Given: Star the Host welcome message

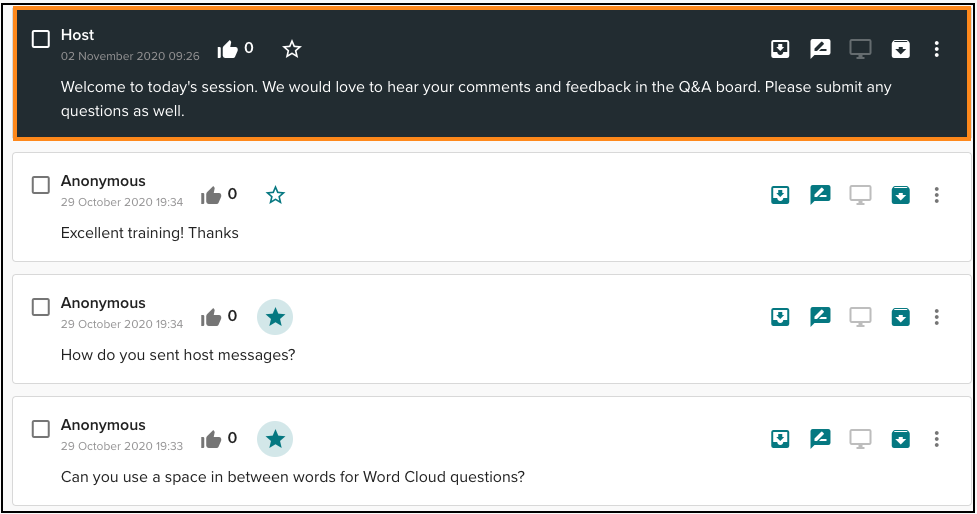Looking at the screenshot, I should click(292, 49).
